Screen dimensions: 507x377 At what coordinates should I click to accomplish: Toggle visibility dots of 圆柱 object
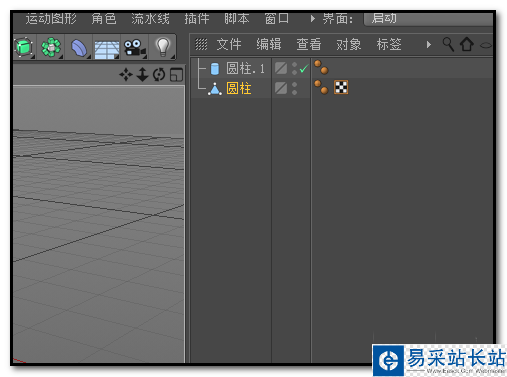click(295, 88)
